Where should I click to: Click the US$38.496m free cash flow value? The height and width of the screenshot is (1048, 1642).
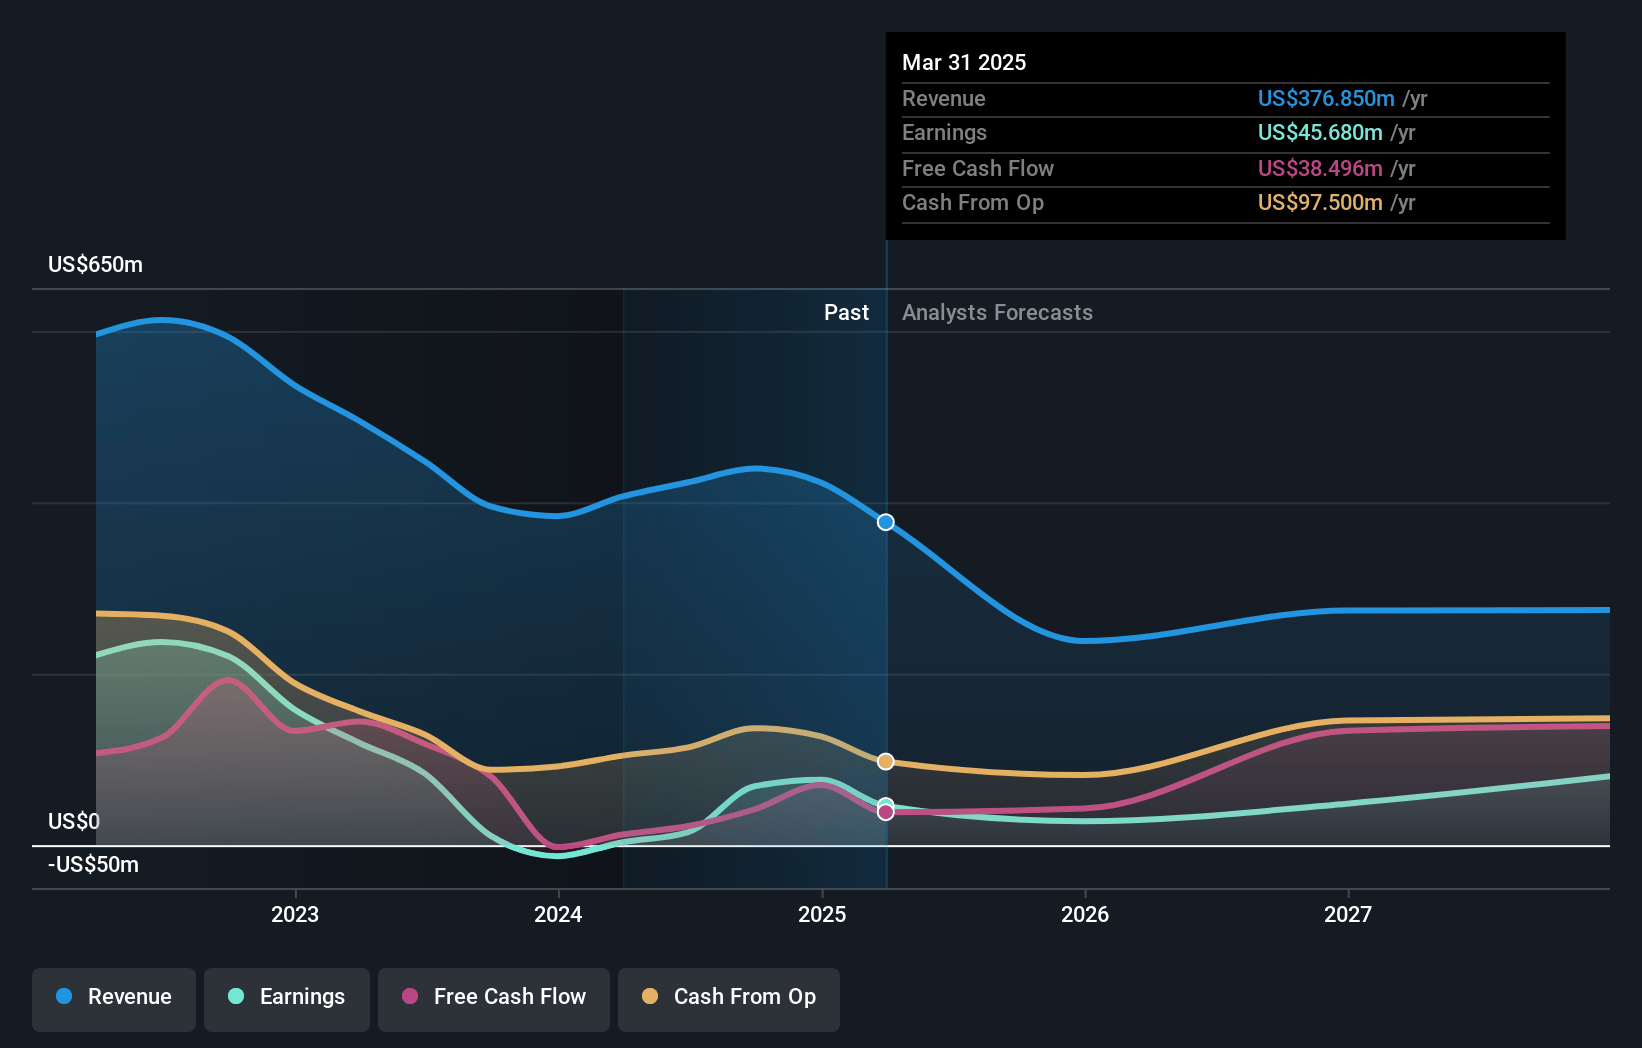(1320, 169)
